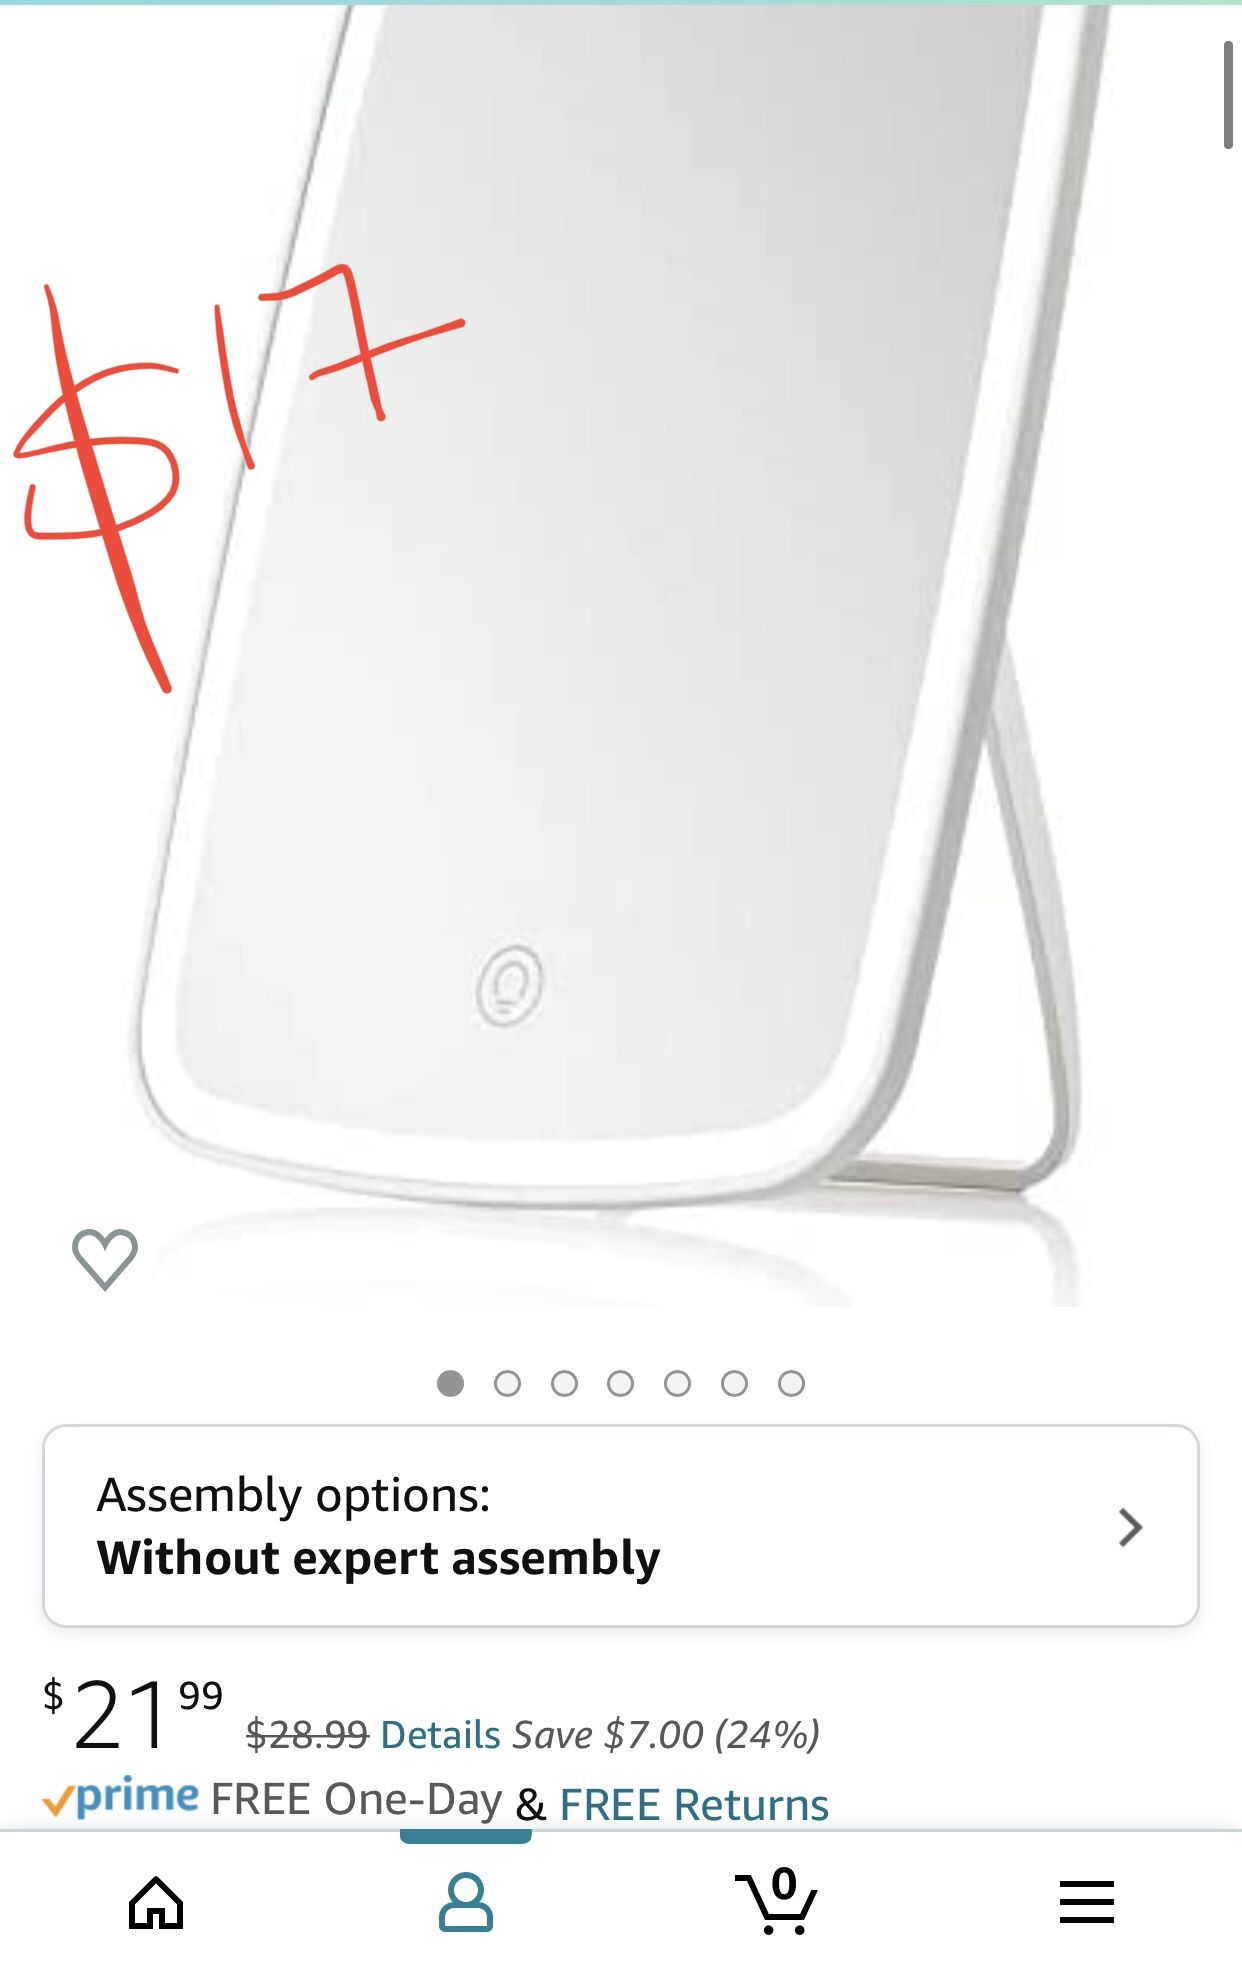The image size is (1242, 1973).
Task: Select the third image carousel dot
Action: 564,1383
